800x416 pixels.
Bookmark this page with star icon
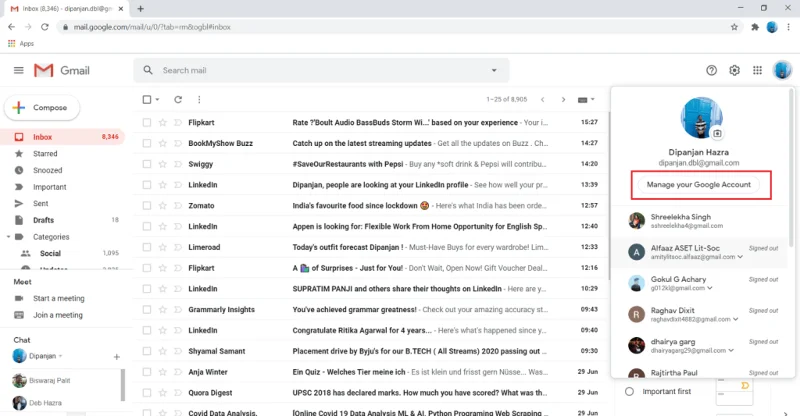pos(734,27)
